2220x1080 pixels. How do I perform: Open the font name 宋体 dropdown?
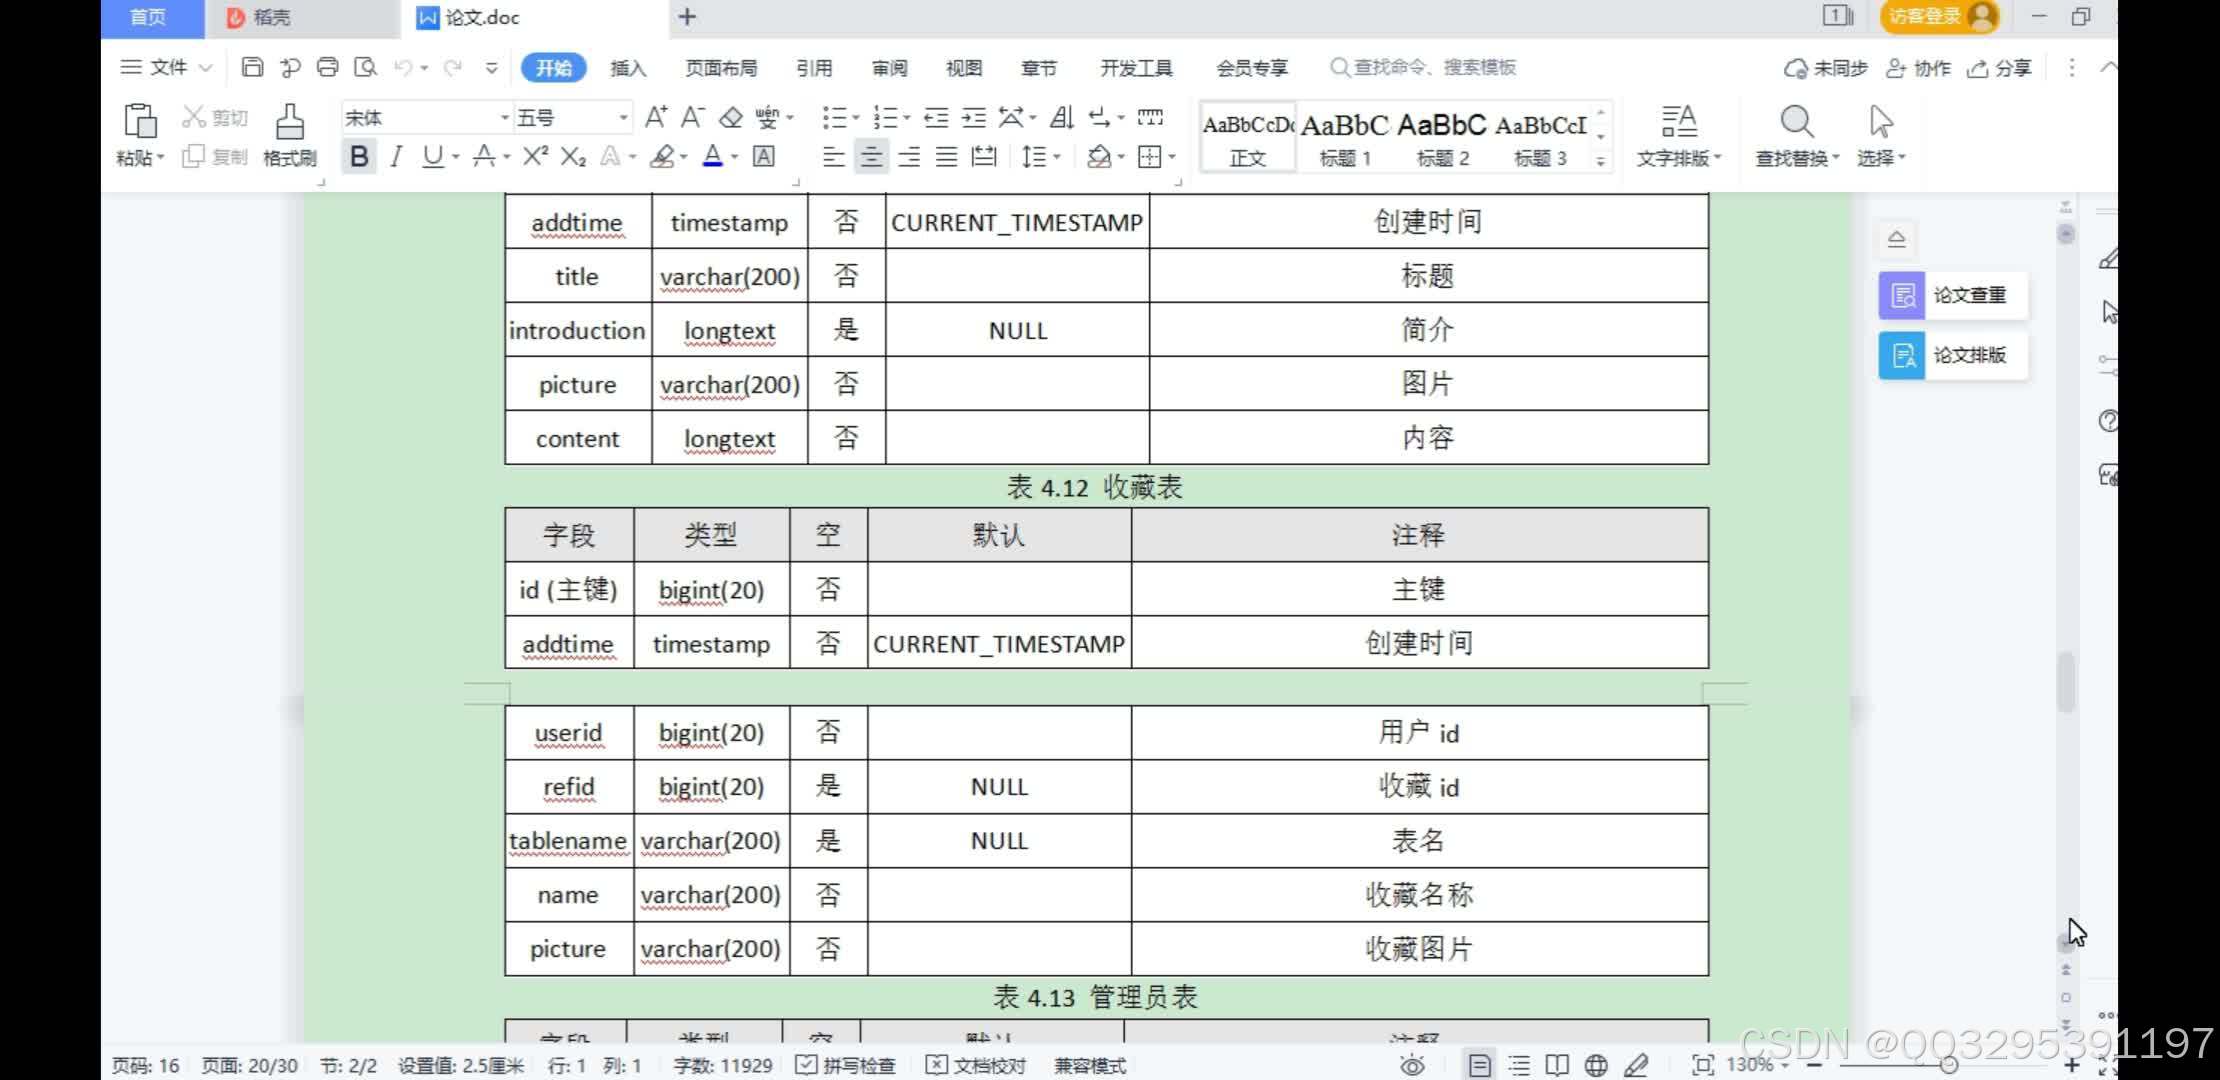point(505,118)
